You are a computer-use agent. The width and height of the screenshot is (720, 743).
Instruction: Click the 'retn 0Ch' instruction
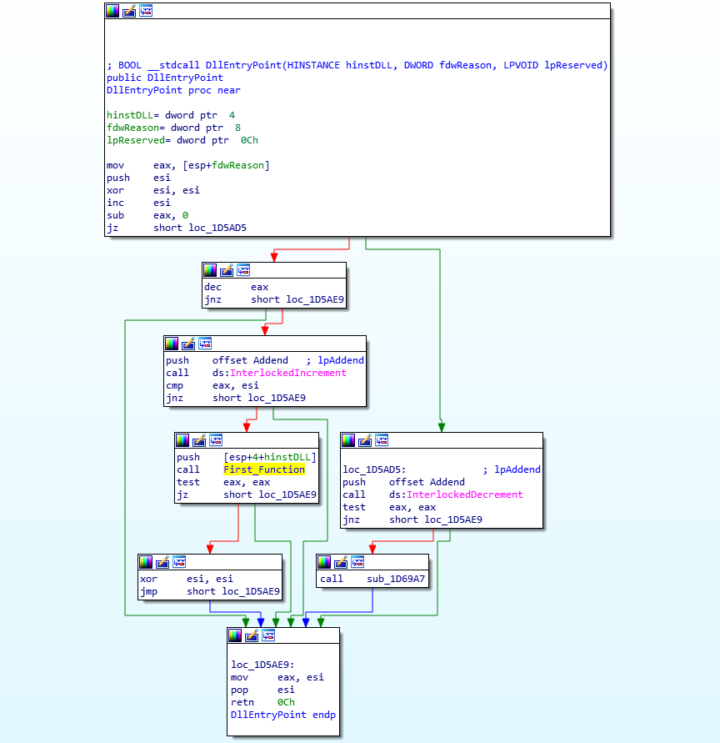[x=263, y=702]
